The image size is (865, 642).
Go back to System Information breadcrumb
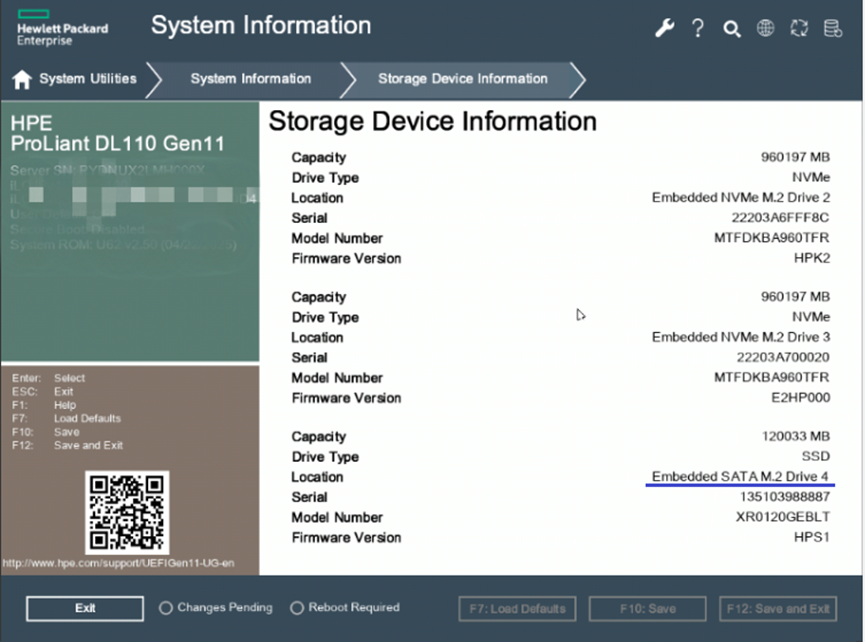point(251,79)
